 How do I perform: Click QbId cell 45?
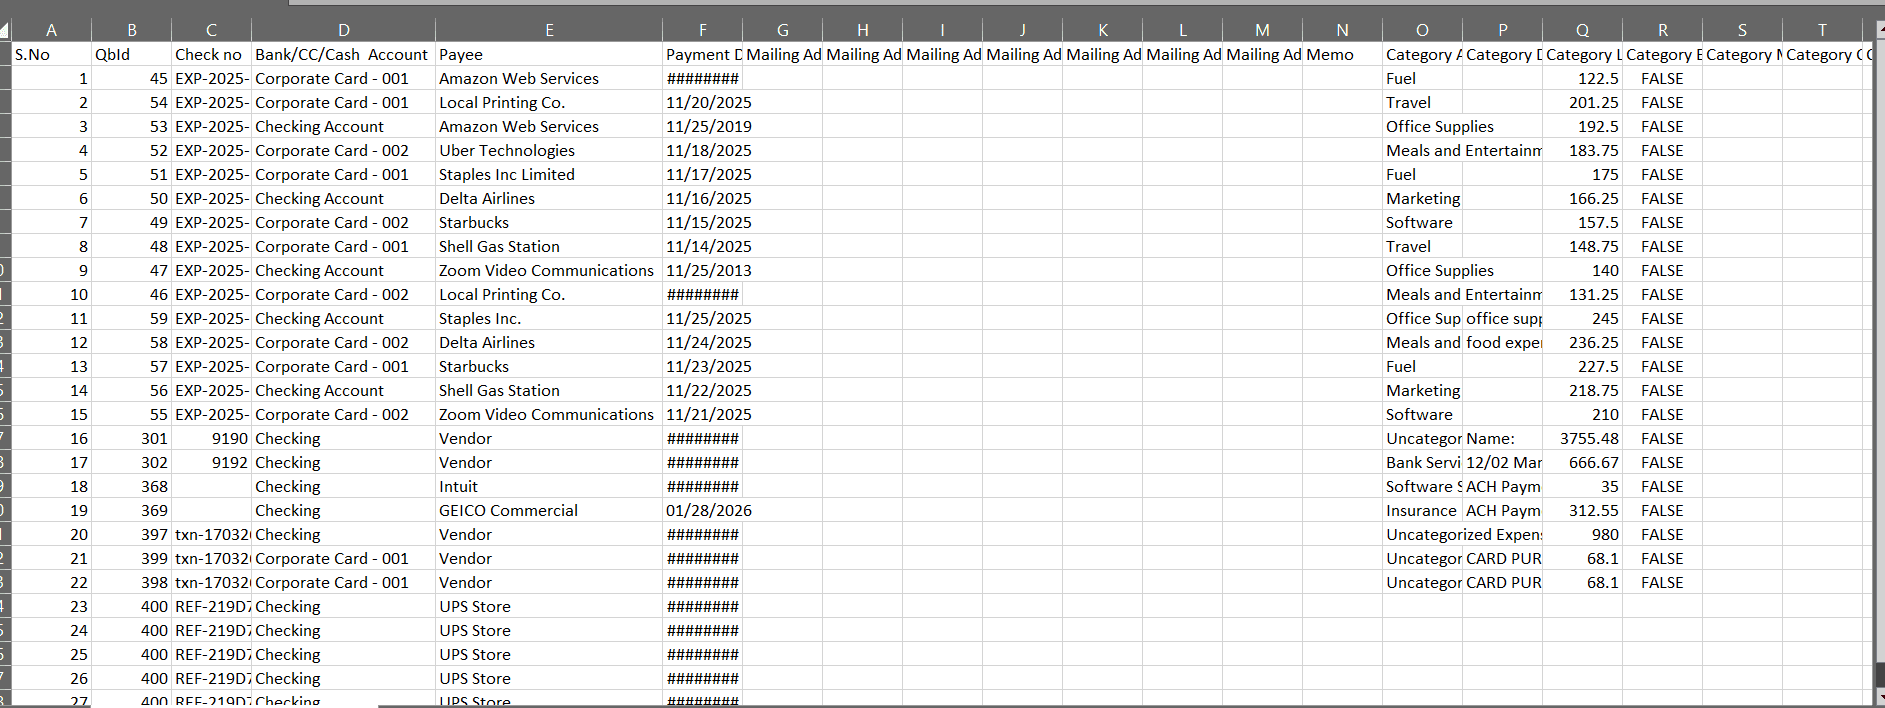pyautogui.click(x=131, y=78)
